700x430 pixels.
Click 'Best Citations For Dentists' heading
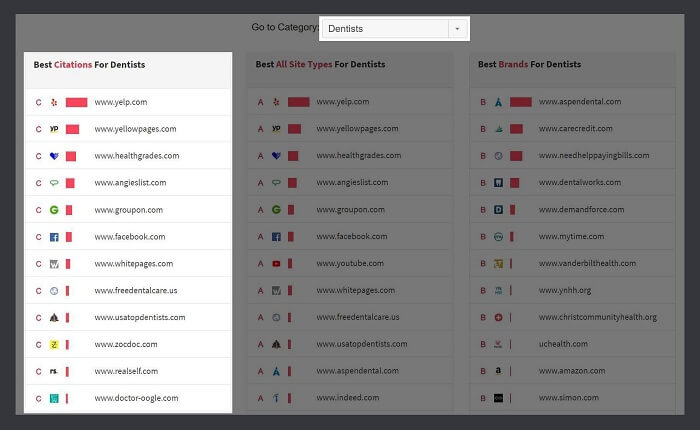tap(89, 65)
